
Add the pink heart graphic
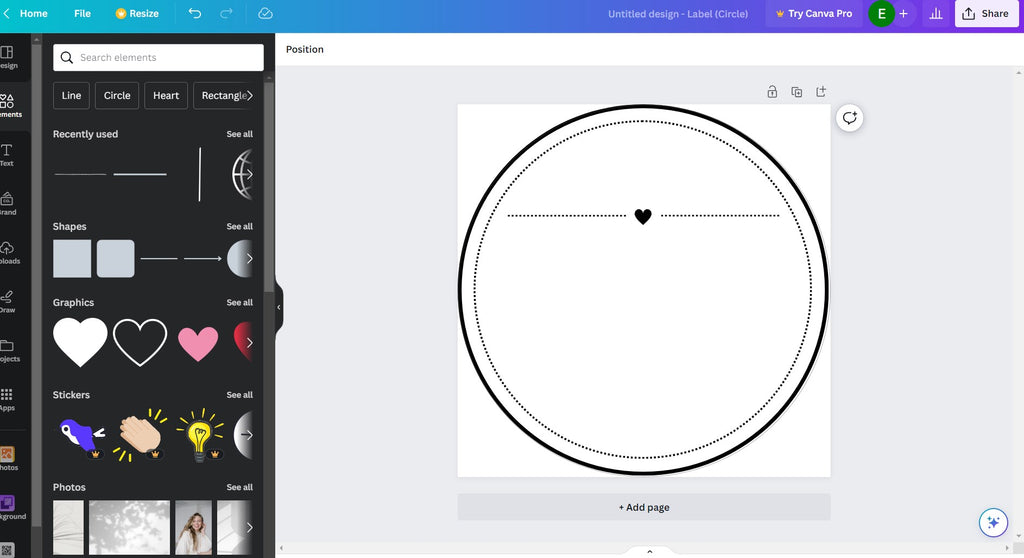click(x=198, y=344)
